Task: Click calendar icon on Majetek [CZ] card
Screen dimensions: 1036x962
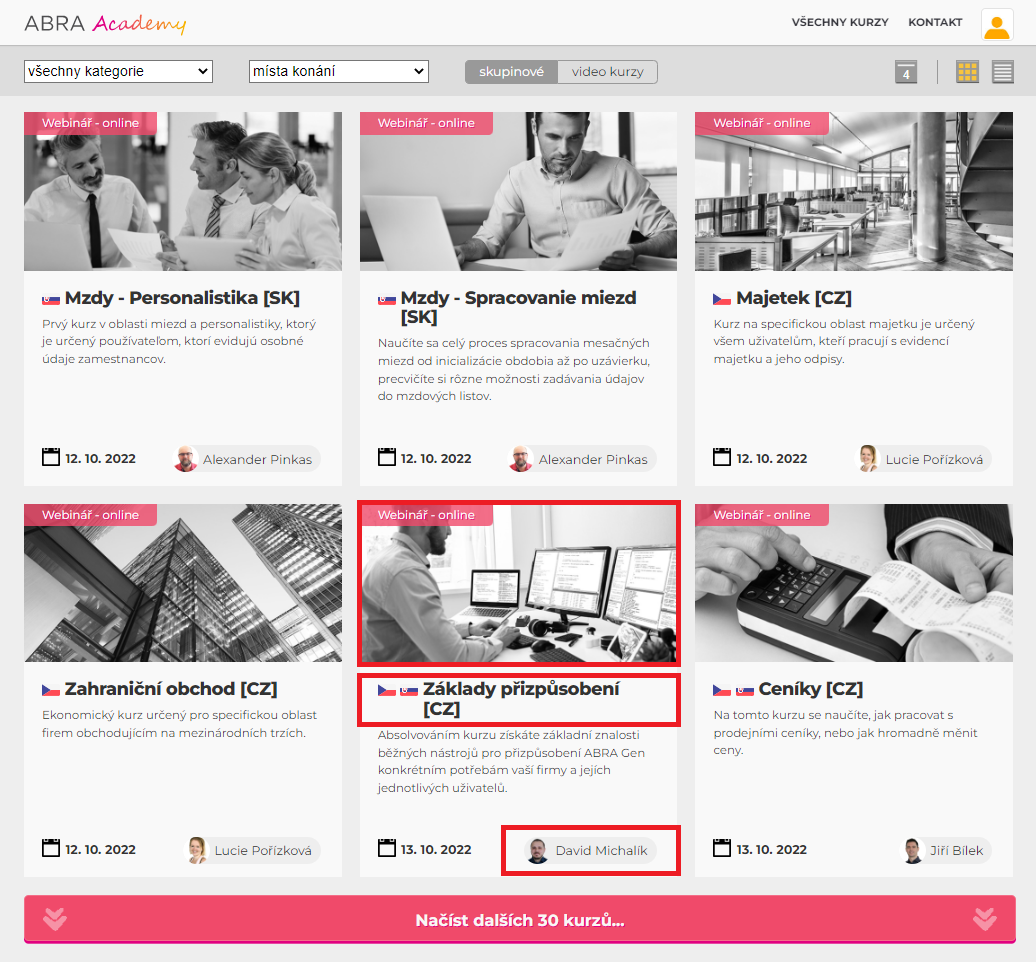Action: click(722, 458)
